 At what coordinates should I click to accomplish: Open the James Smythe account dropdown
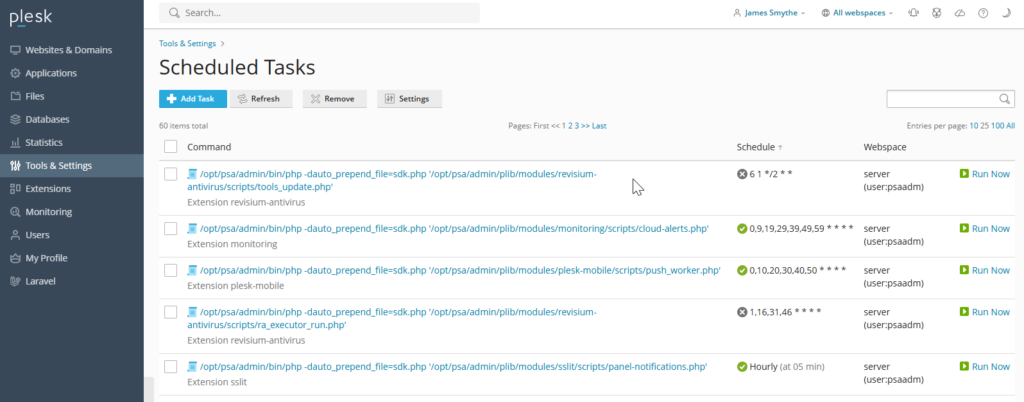pyautogui.click(x=769, y=13)
